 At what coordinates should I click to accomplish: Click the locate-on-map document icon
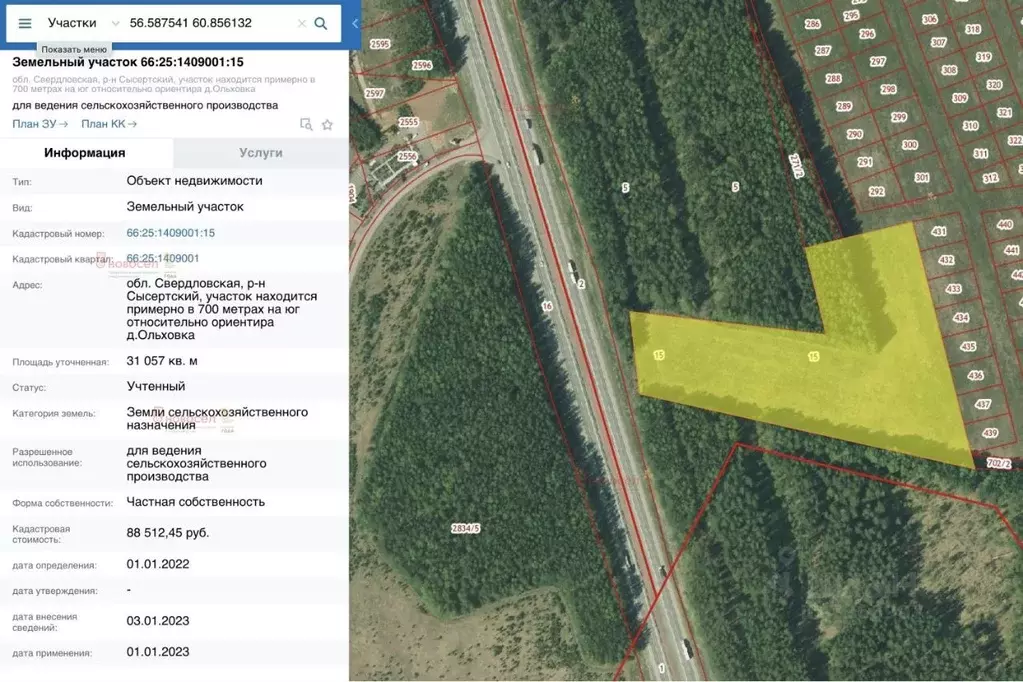pos(306,125)
